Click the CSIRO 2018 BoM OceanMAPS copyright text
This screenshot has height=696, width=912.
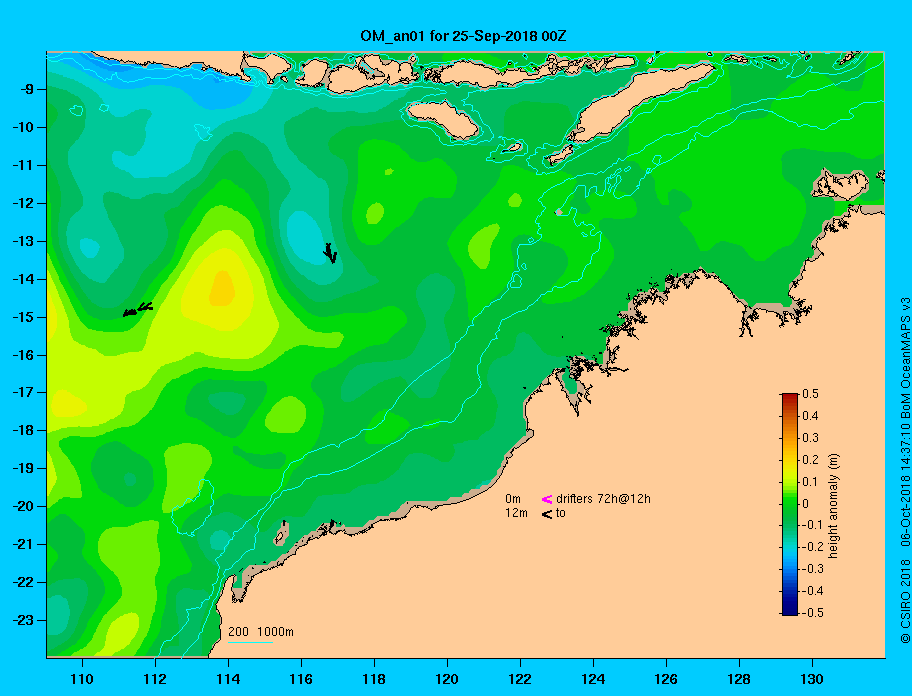pos(905,470)
